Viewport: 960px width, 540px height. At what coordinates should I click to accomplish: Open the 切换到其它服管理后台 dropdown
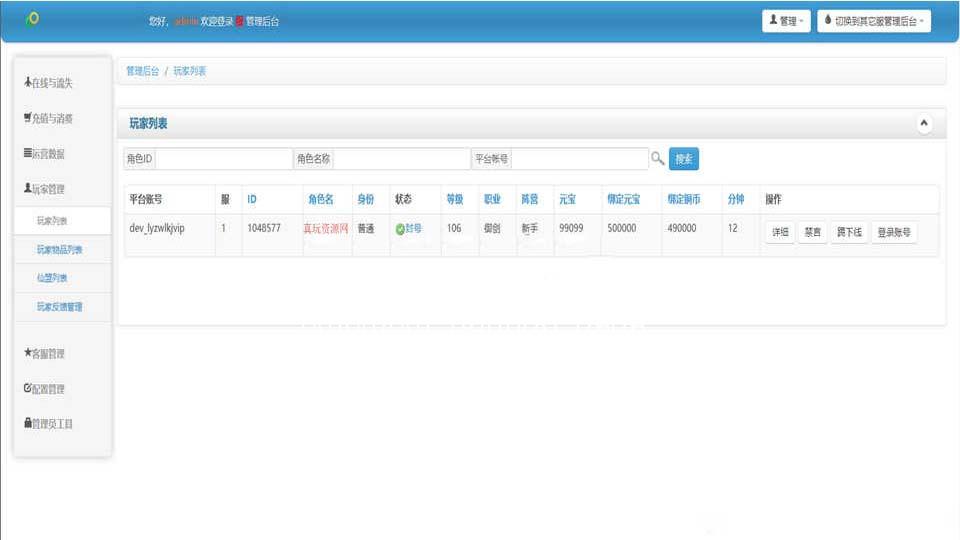(874, 21)
